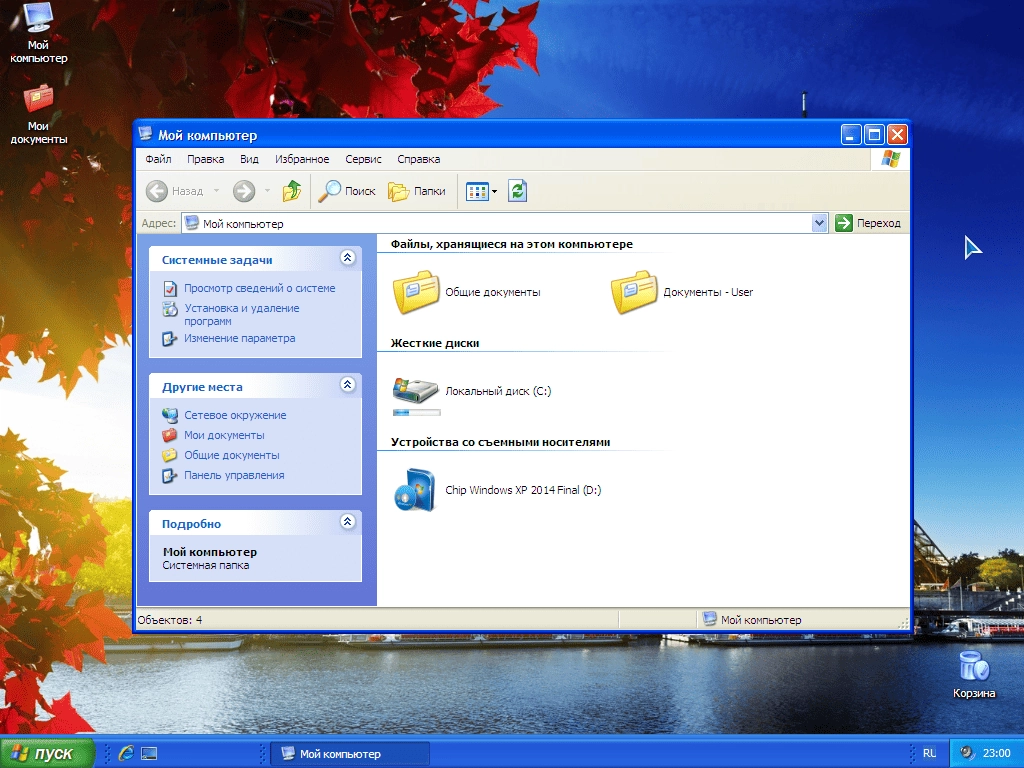
Task: Launch Internet Explorer from quick launch
Action: tap(126, 754)
